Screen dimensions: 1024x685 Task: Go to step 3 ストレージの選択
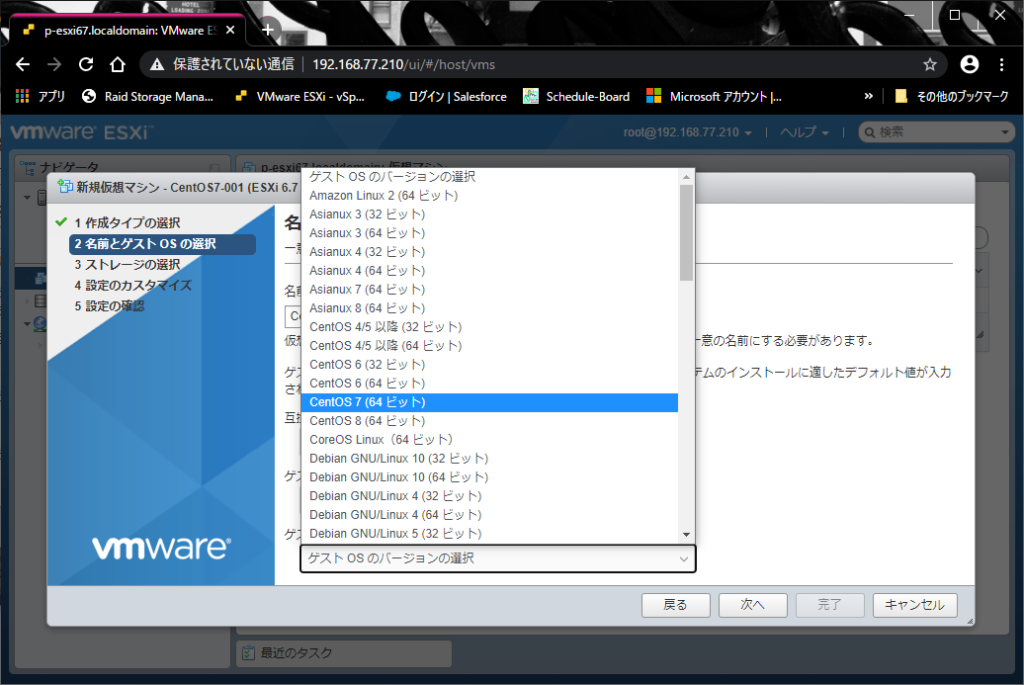tap(127, 264)
